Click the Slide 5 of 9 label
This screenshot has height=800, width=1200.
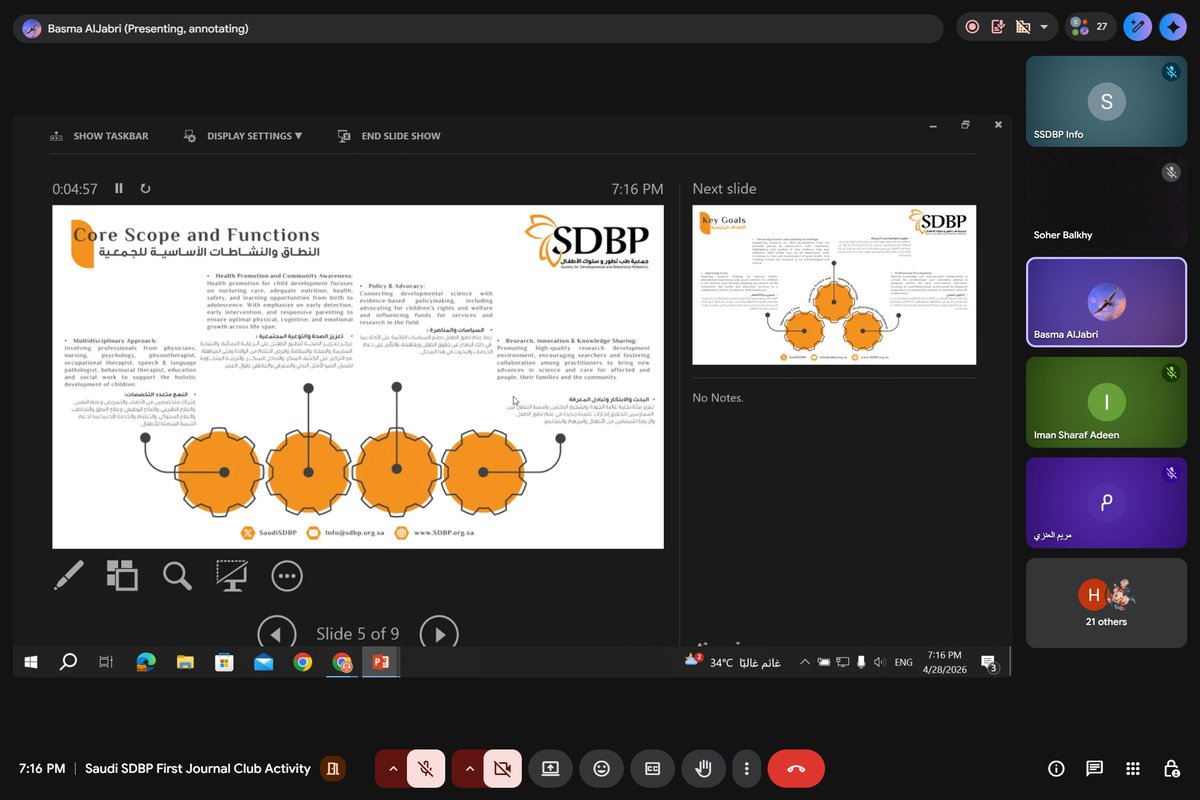click(x=358, y=634)
